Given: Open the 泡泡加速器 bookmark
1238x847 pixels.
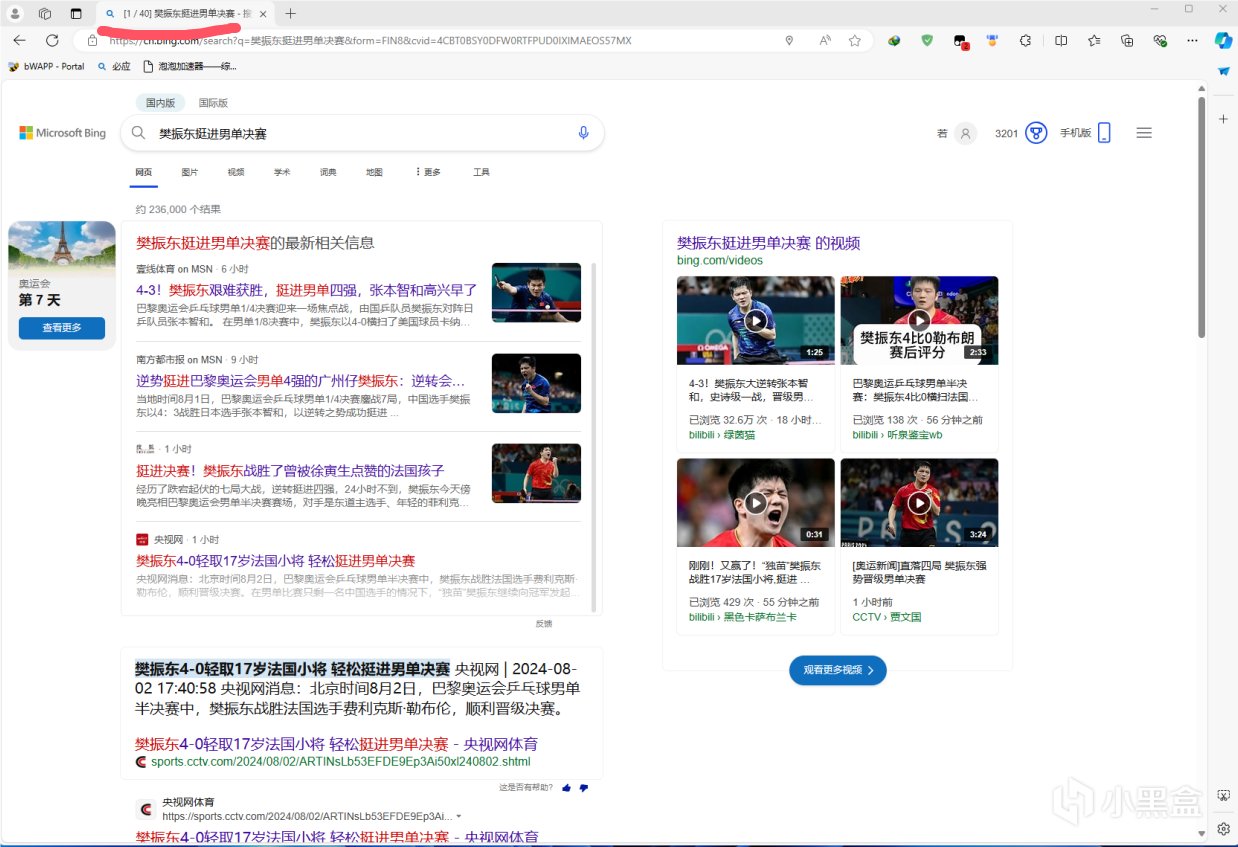Looking at the screenshot, I should pos(190,67).
